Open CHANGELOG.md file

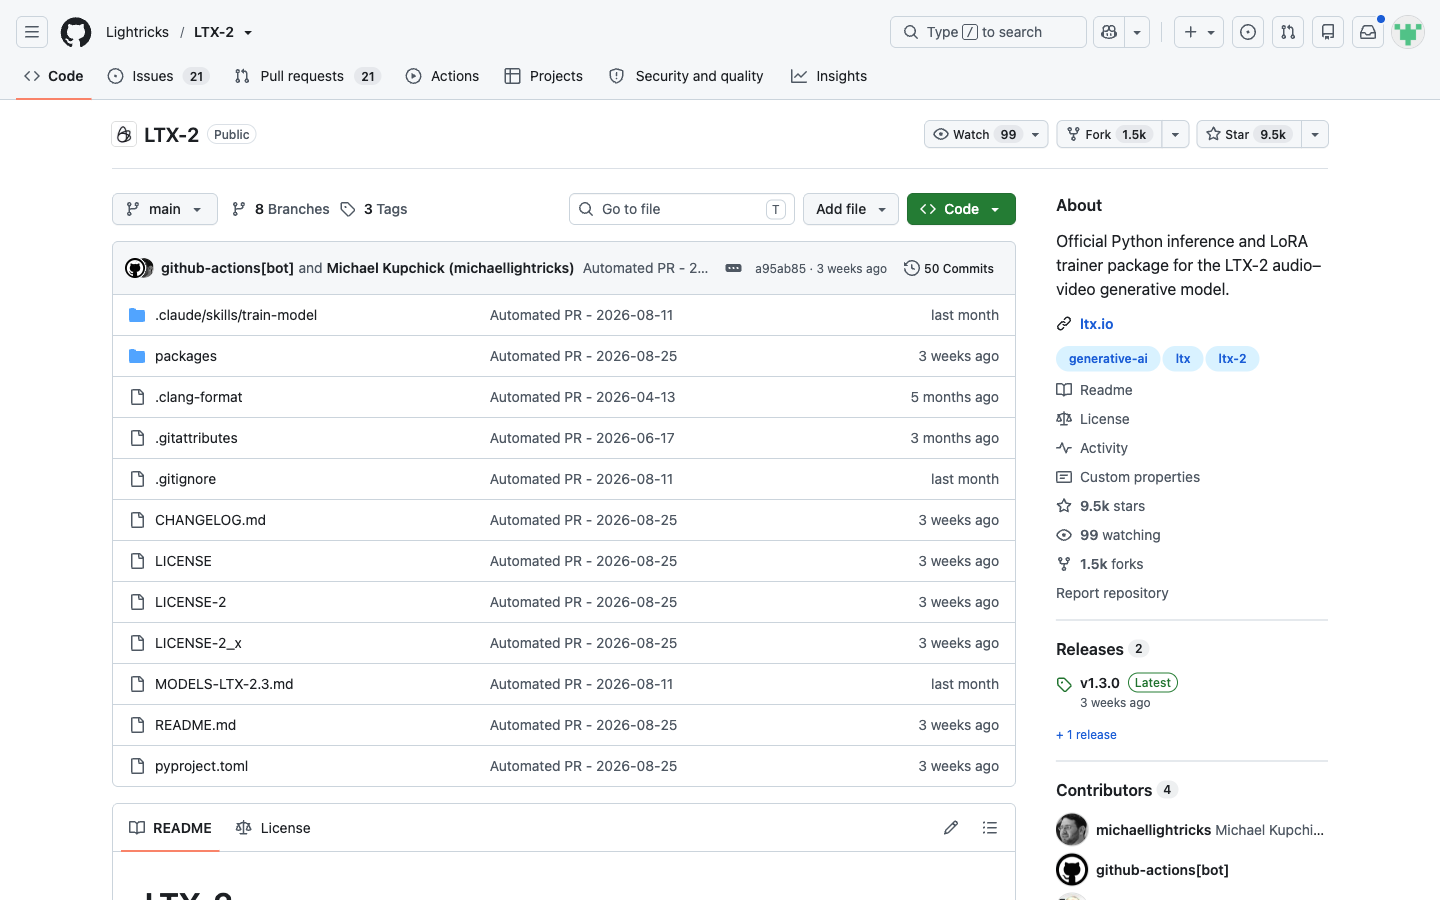(210, 520)
